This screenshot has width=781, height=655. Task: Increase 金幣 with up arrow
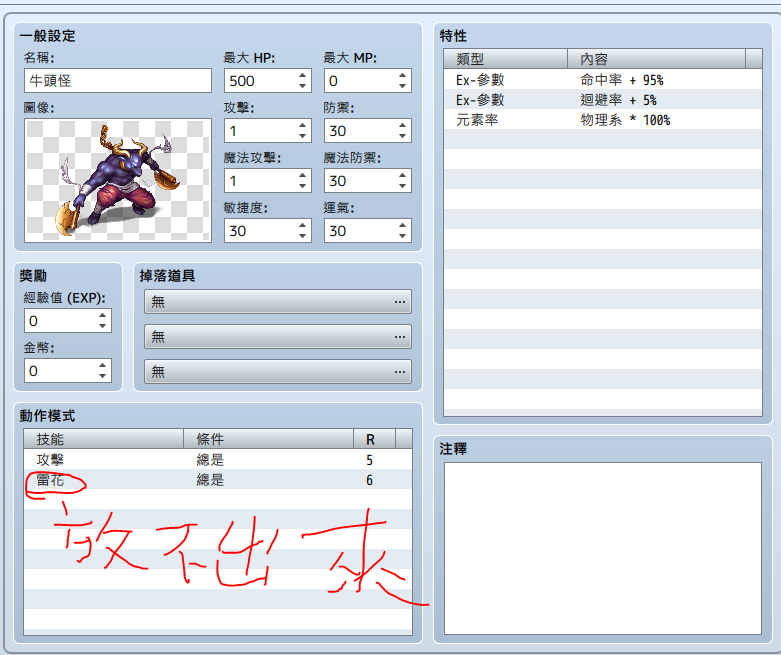coord(102,365)
